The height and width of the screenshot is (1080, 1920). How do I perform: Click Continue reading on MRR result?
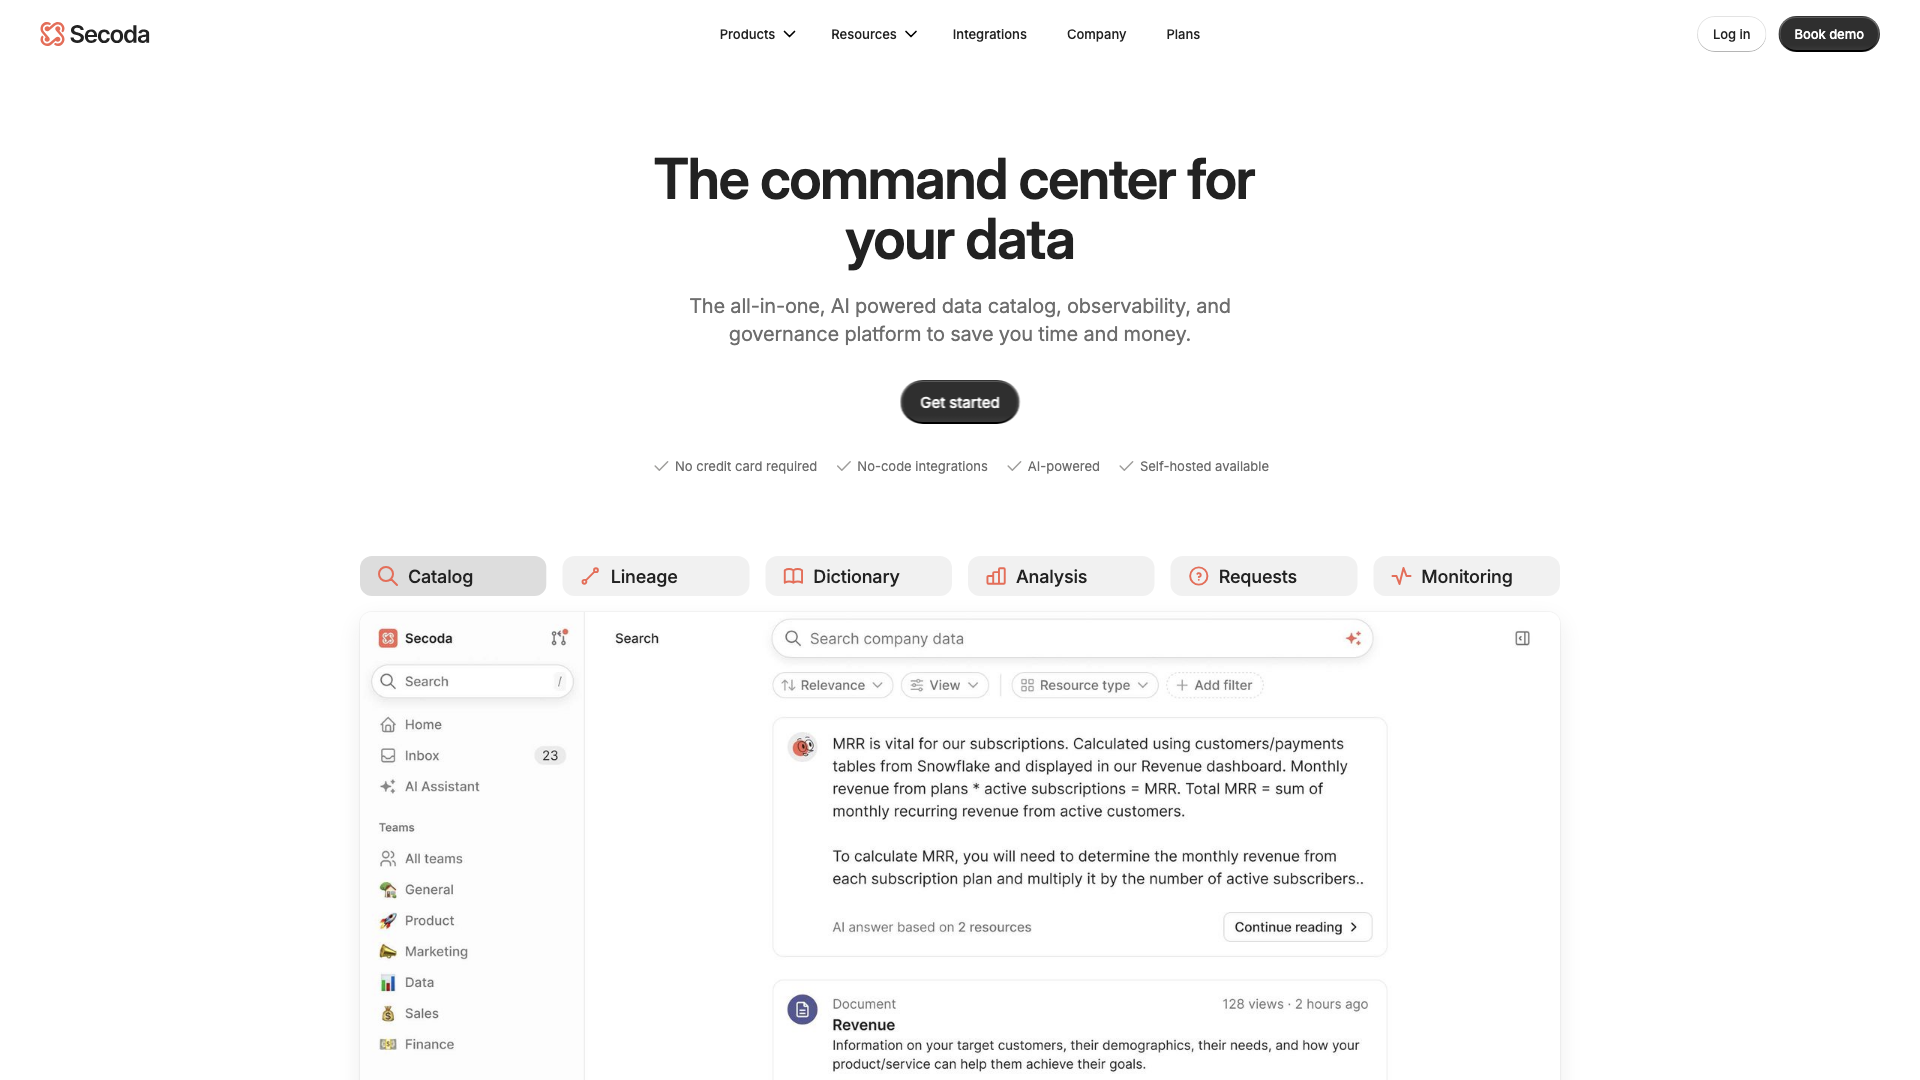[x=1296, y=926]
